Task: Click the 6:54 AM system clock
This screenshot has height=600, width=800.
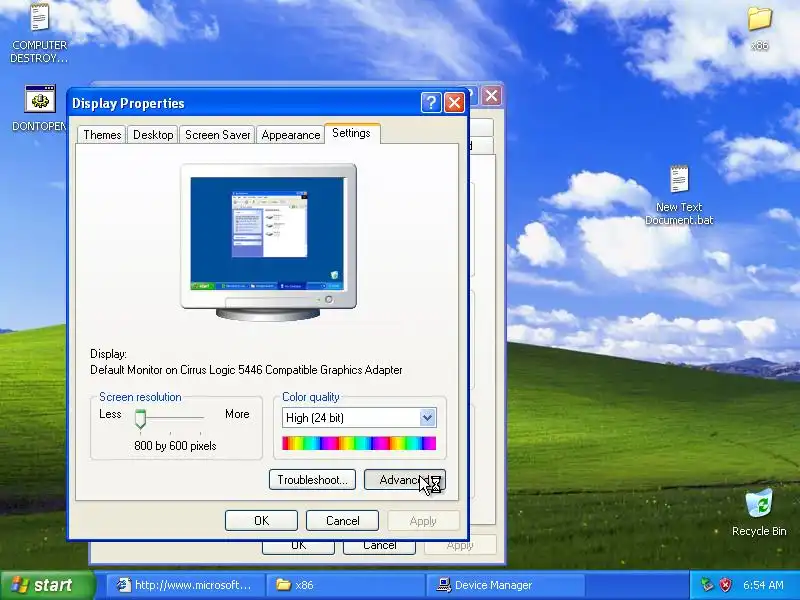Action: coord(763,585)
